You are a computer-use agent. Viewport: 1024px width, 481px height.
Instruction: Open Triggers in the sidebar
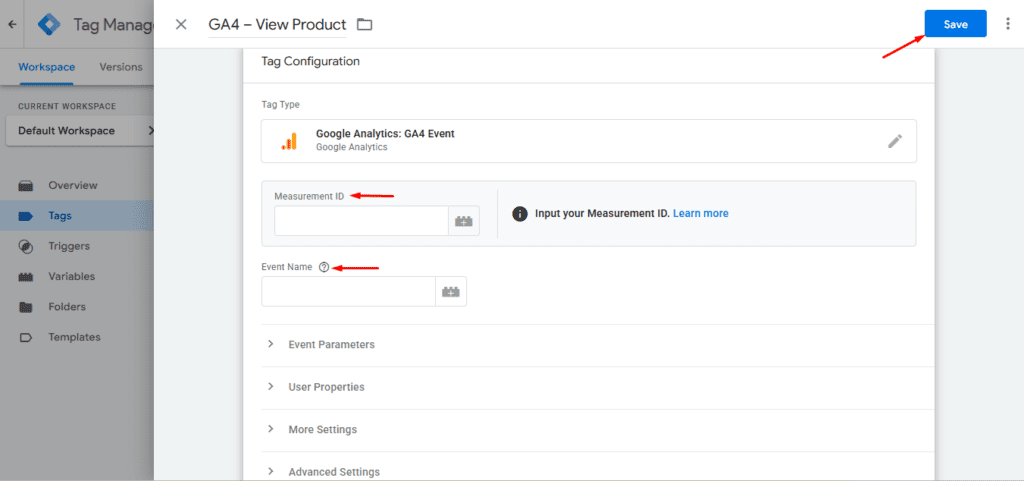[69, 246]
